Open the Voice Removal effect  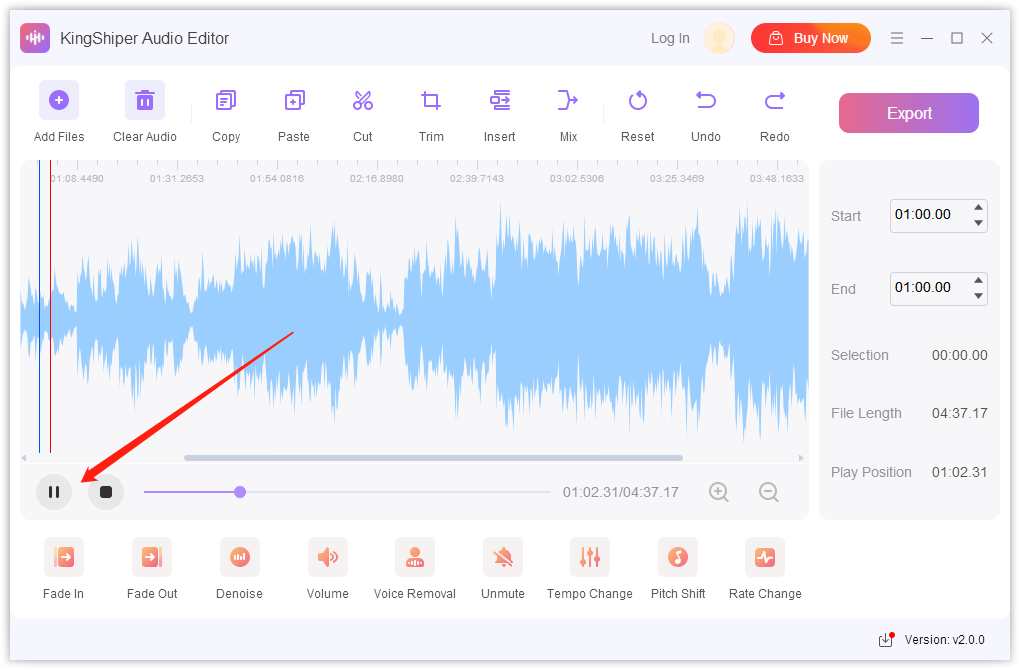click(x=415, y=557)
